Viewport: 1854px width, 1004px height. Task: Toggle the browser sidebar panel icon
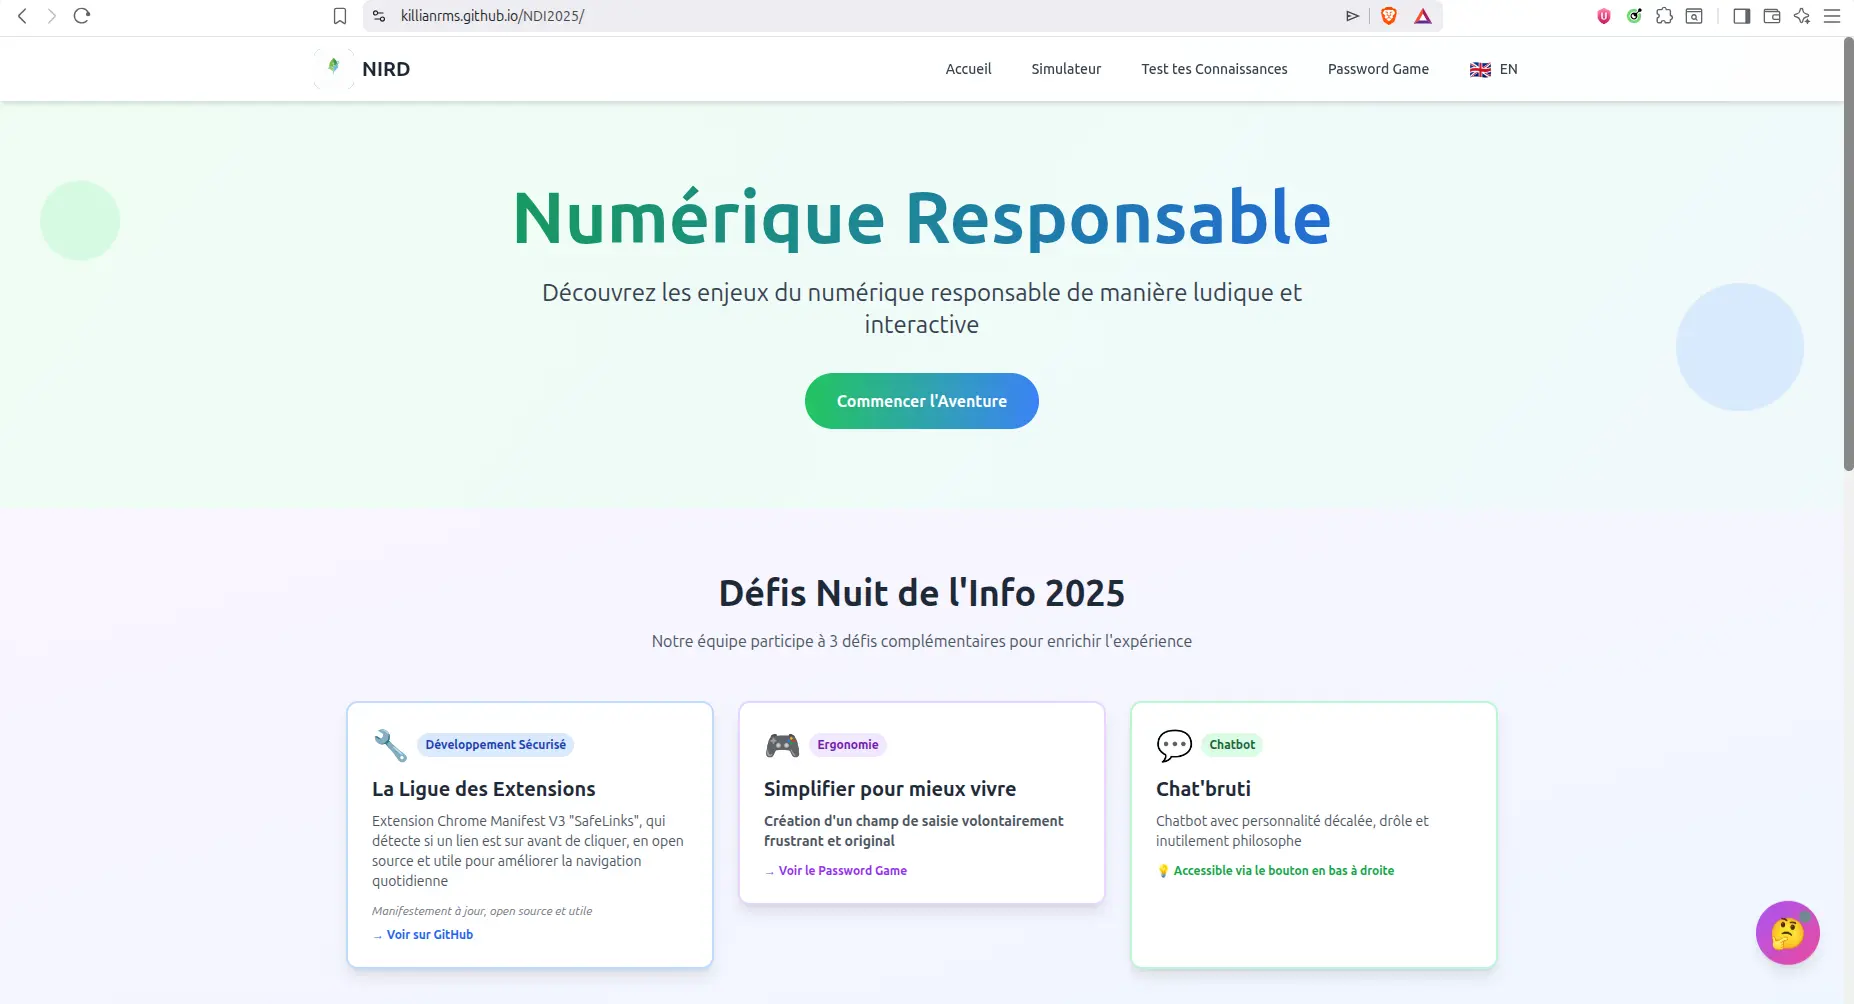(1740, 16)
